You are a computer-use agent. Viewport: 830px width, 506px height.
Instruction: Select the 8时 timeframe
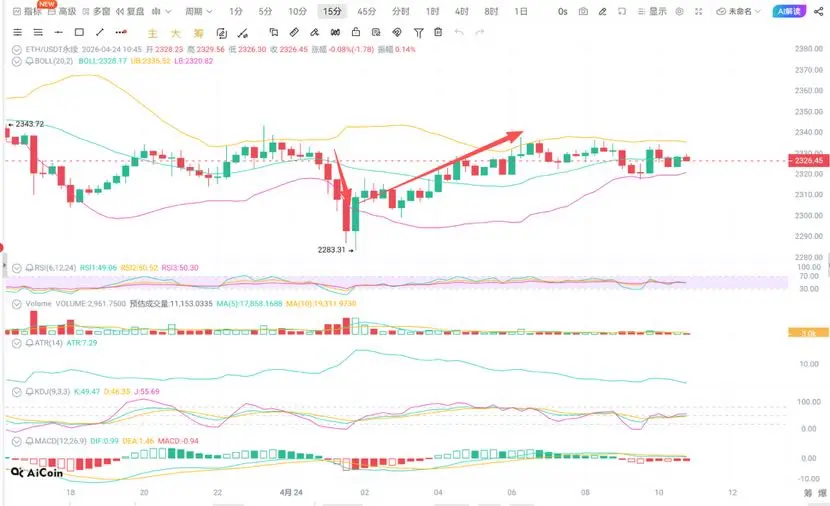(491, 11)
